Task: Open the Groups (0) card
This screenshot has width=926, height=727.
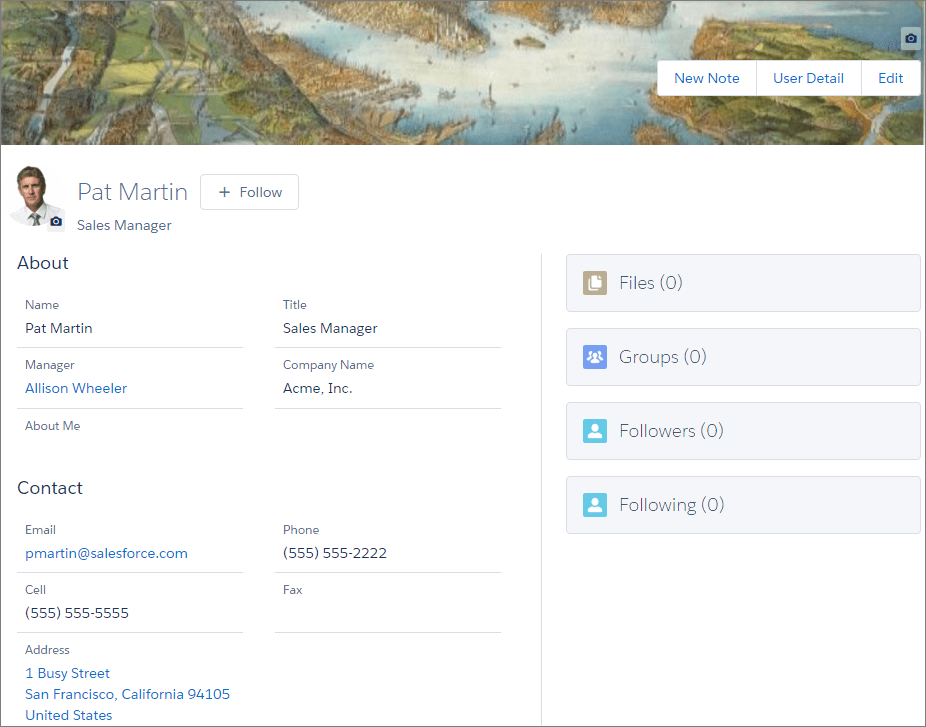Action: 743,357
